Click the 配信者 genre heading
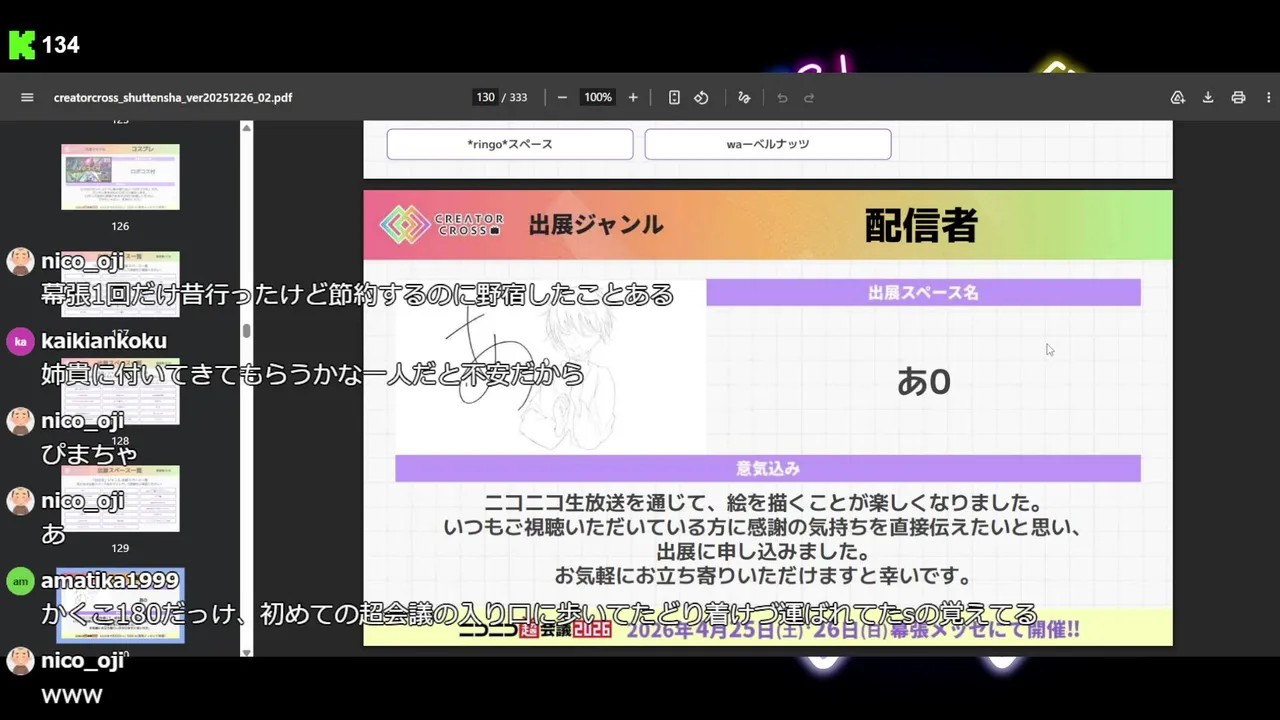 (x=920, y=226)
